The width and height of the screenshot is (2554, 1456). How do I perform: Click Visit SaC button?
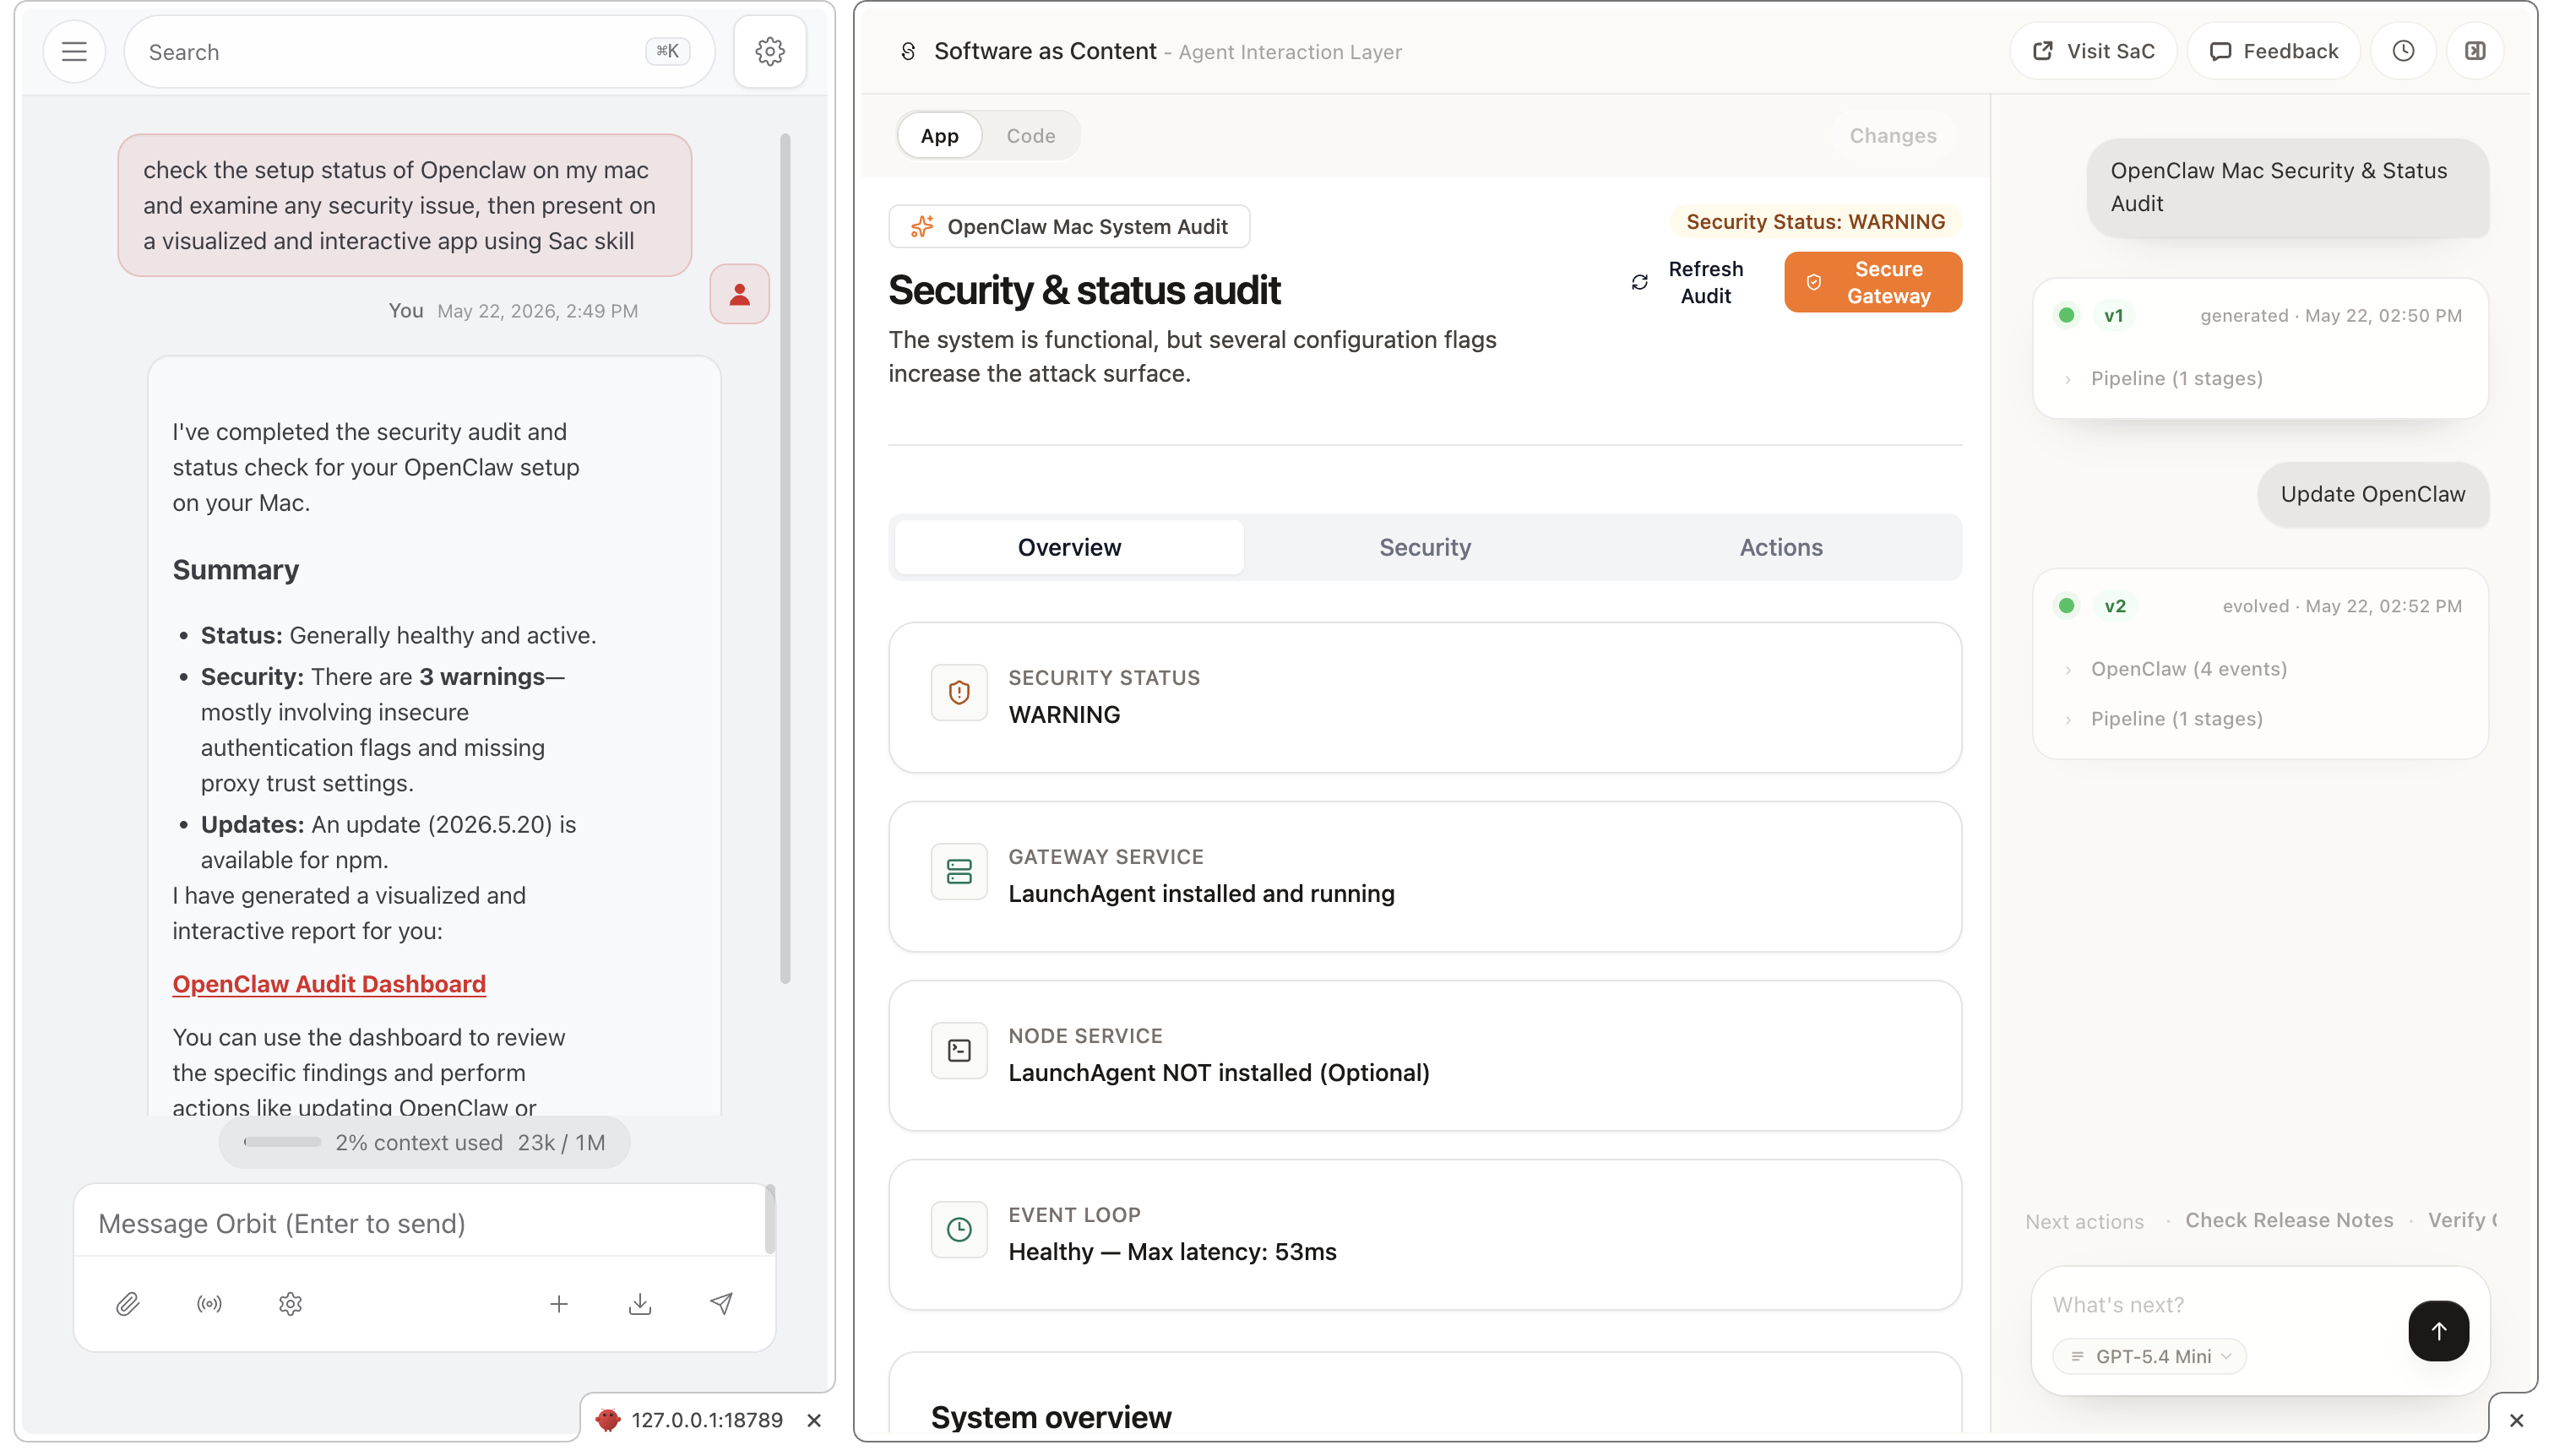coord(2092,51)
